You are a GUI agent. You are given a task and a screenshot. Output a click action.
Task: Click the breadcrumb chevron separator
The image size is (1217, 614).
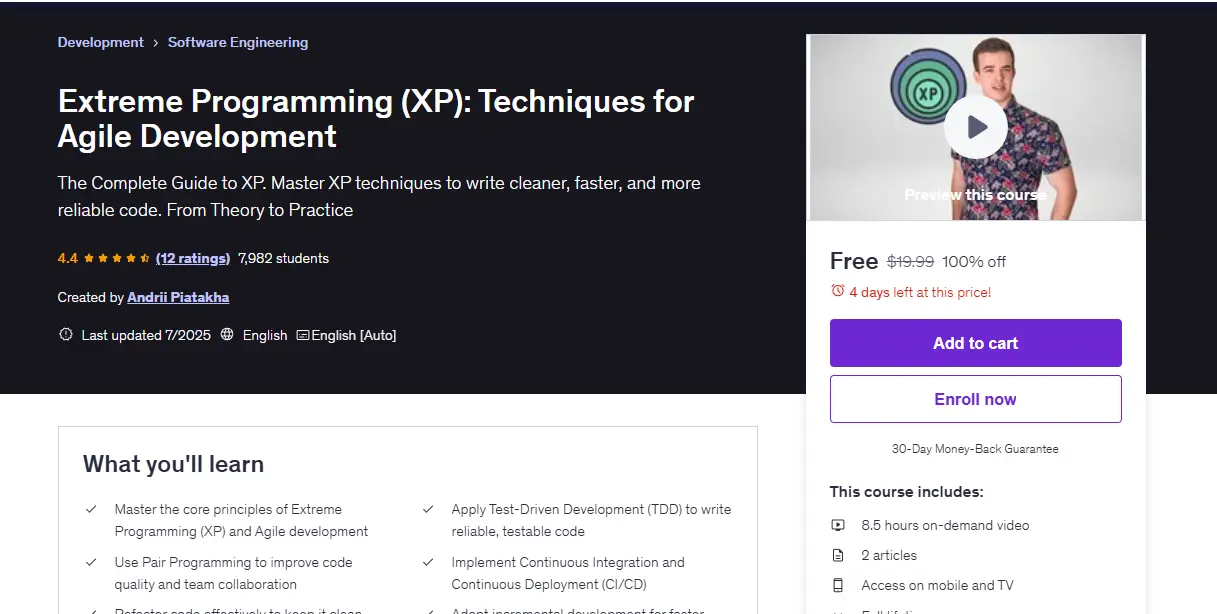pos(156,43)
